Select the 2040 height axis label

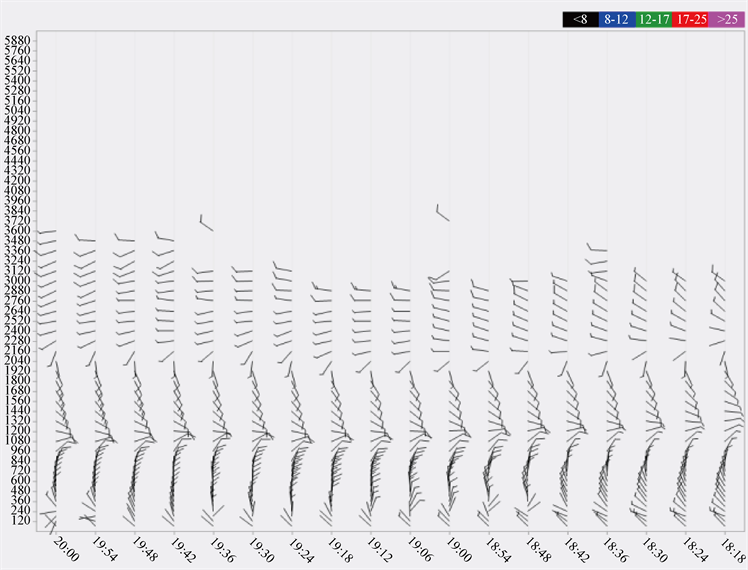pyautogui.click(x=19, y=360)
